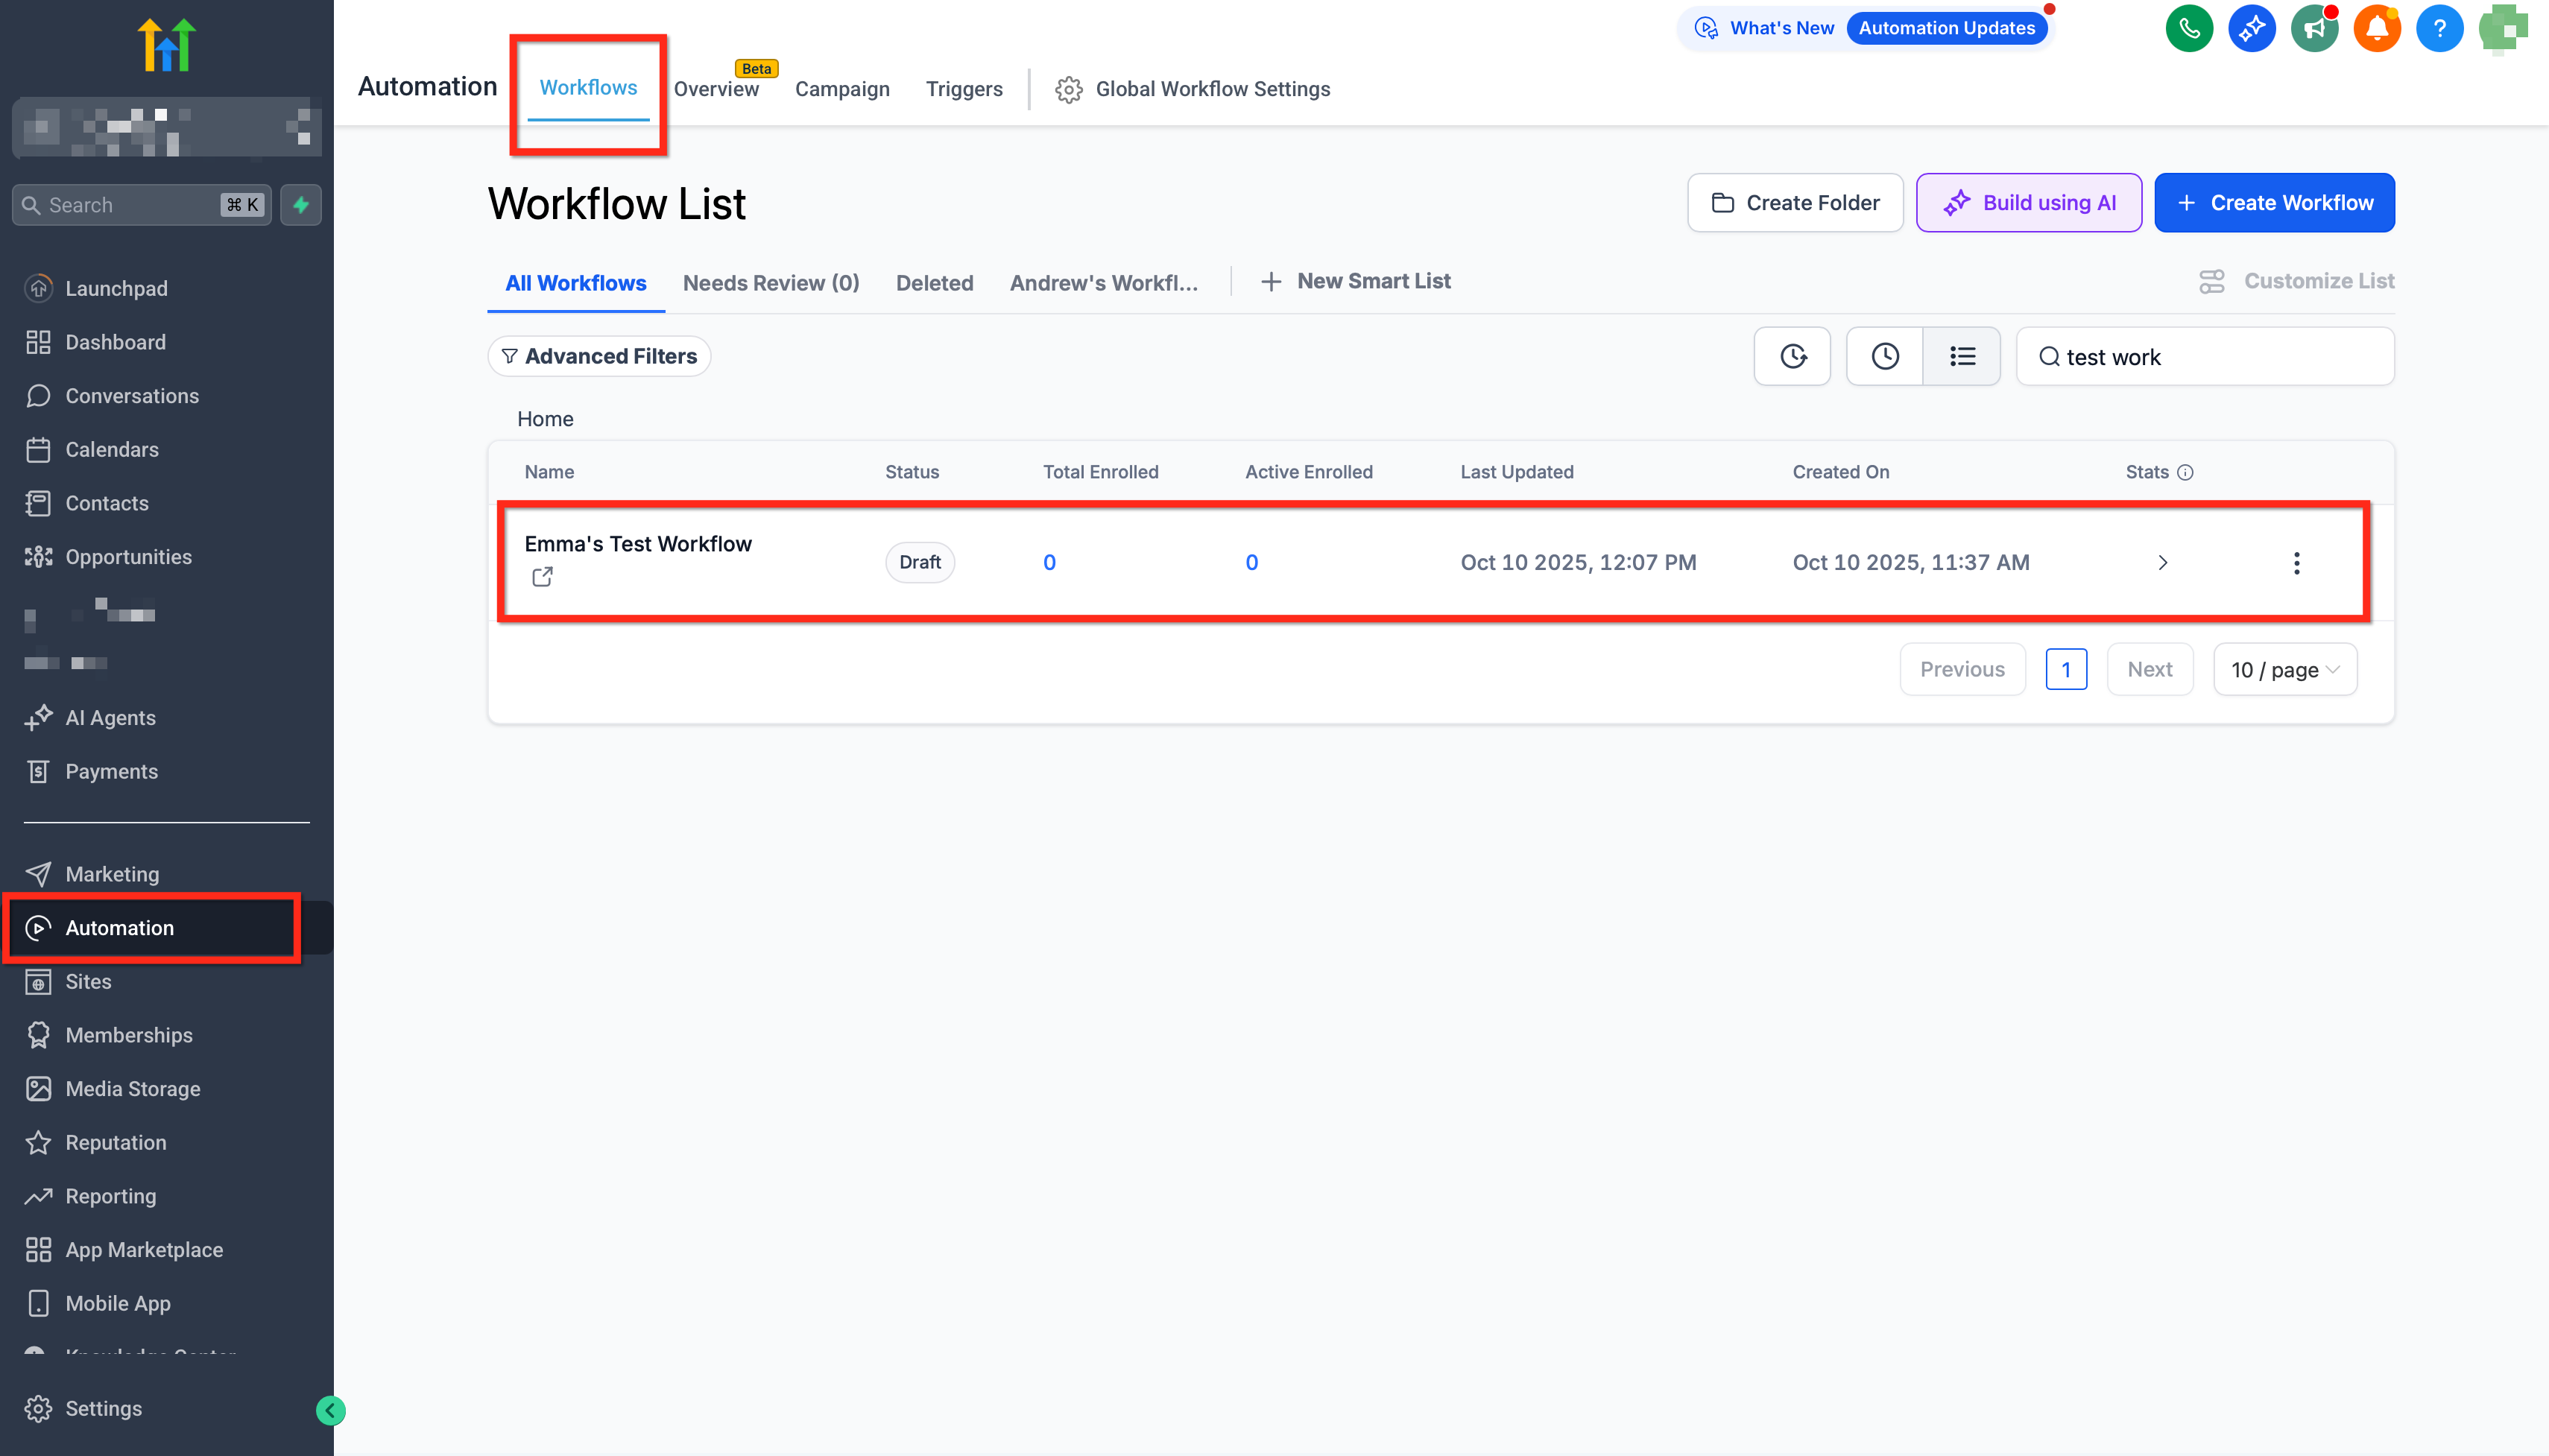Click the Build using AI button
Image resolution: width=2549 pixels, height=1456 pixels.
(x=2028, y=203)
